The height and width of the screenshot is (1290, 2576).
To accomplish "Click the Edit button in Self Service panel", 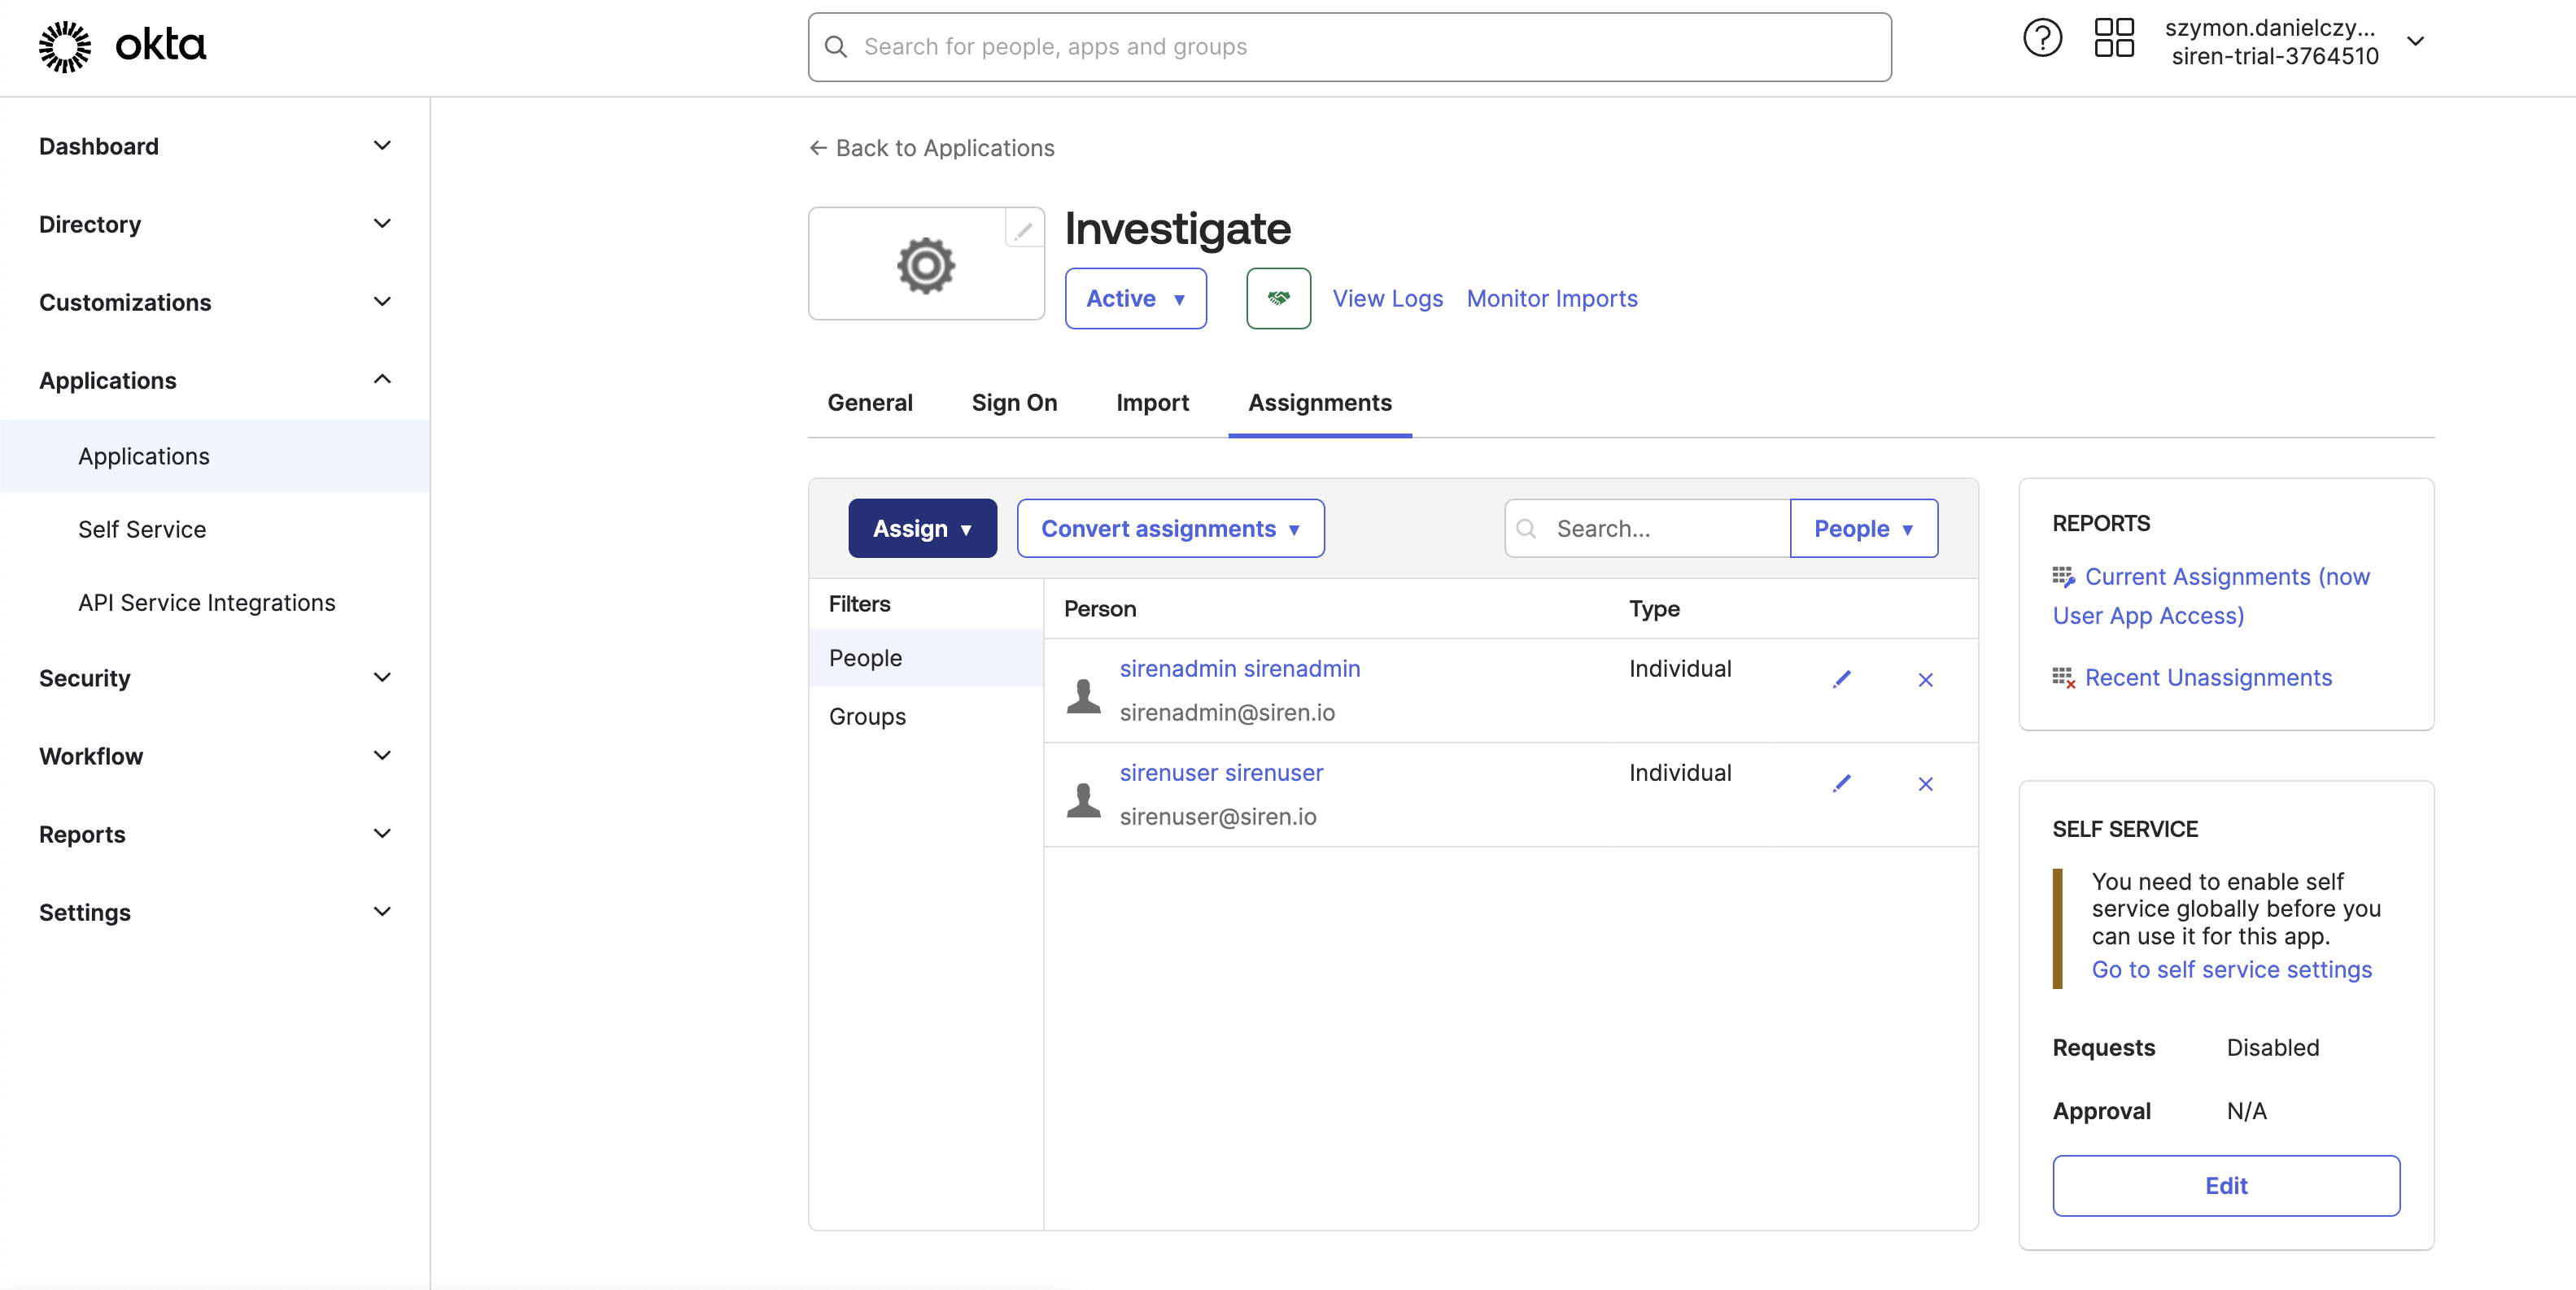I will tap(2226, 1185).
